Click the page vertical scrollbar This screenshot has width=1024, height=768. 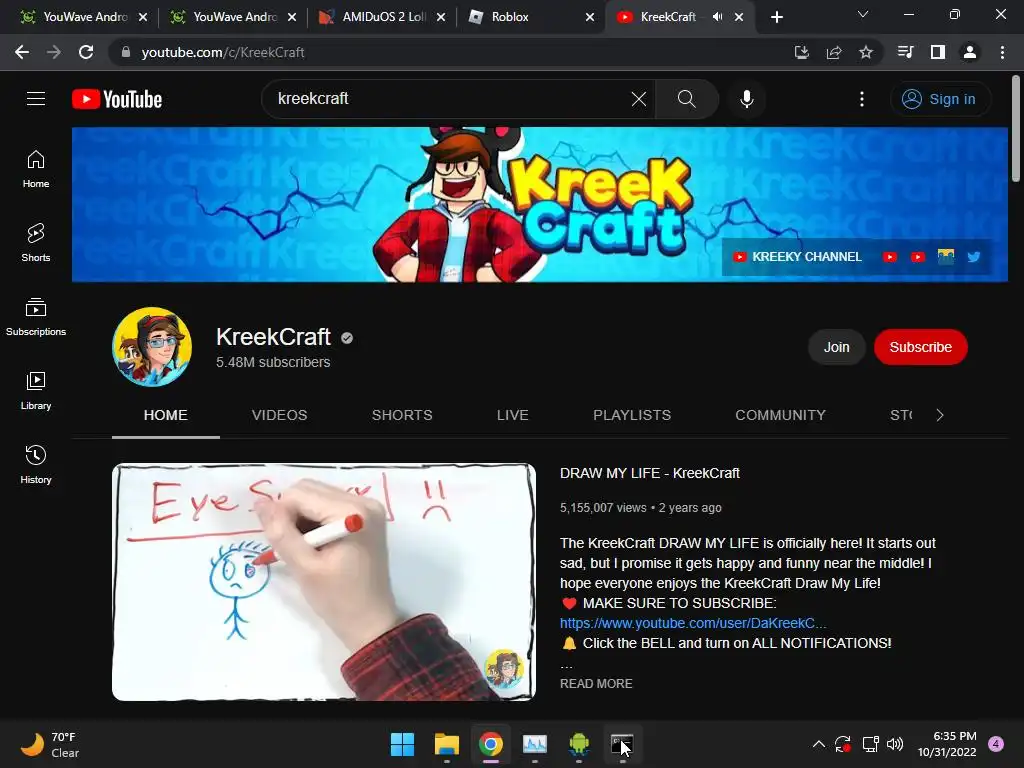(x=1016, y=129)
